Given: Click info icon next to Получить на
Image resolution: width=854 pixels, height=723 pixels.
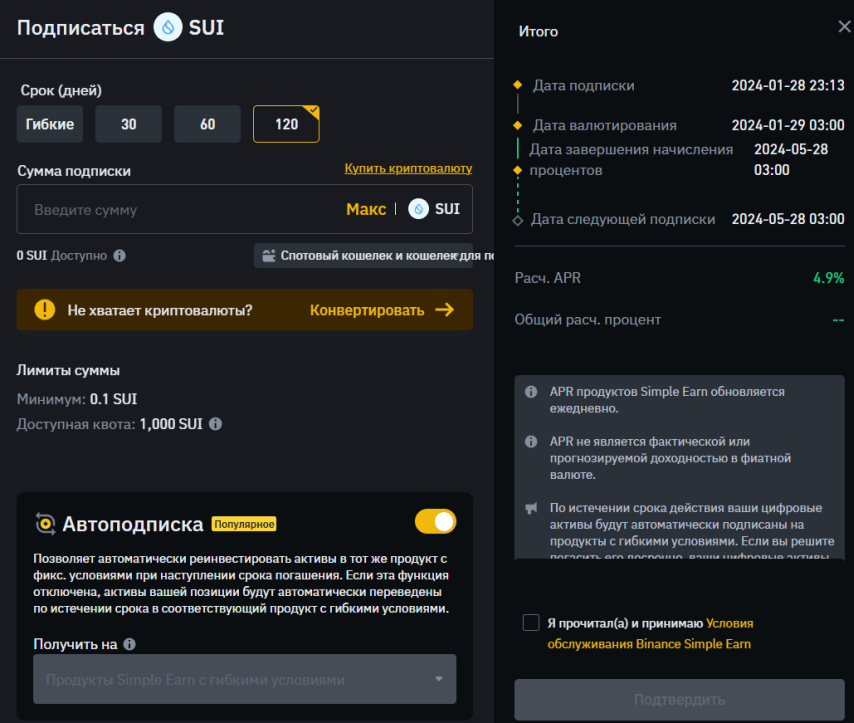Looking at the screenshot, I should [130, 644].
